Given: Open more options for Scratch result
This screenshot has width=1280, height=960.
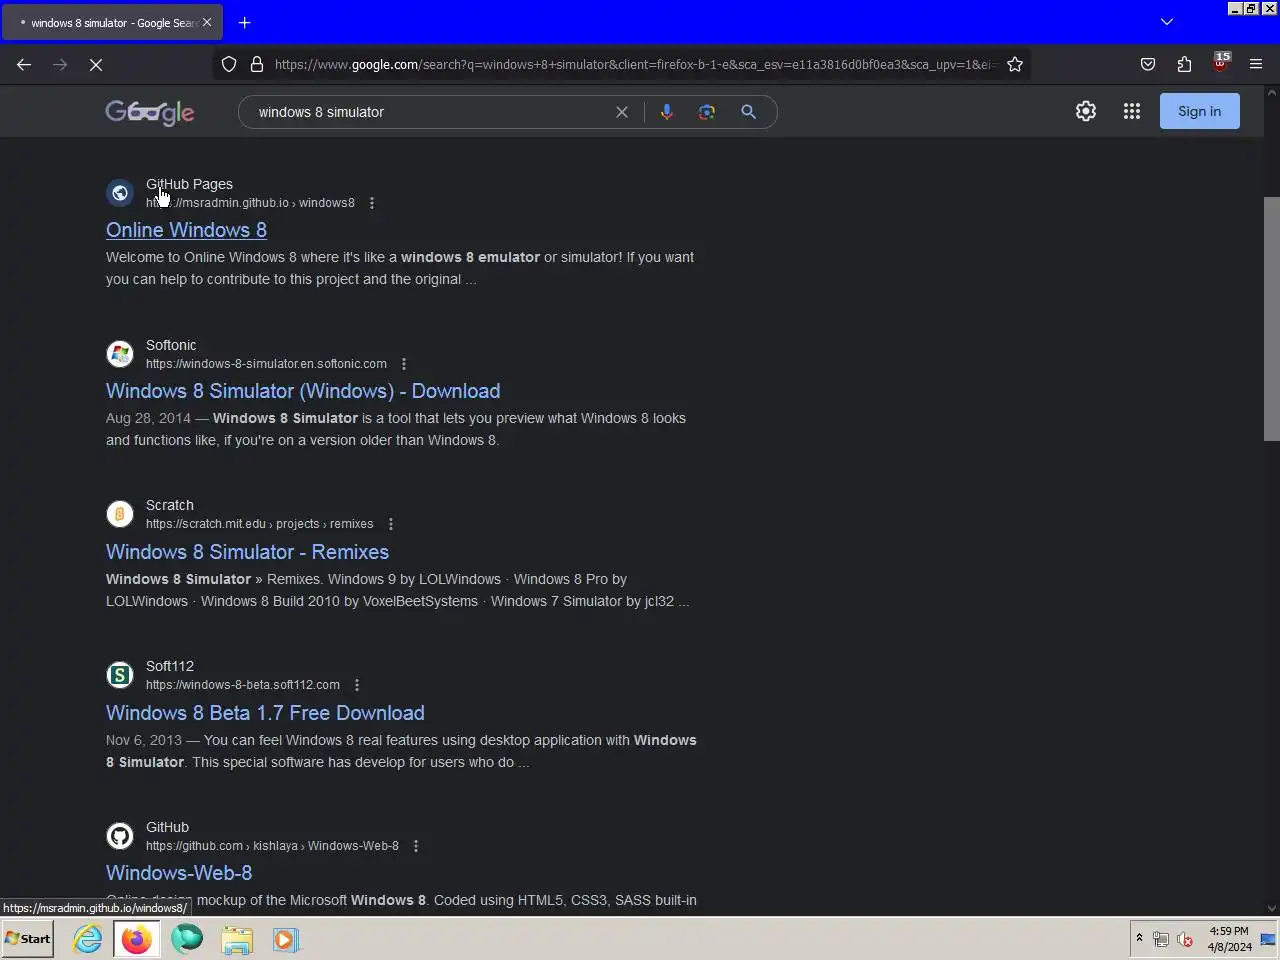Looking at the screenshot, I should 391,524.
